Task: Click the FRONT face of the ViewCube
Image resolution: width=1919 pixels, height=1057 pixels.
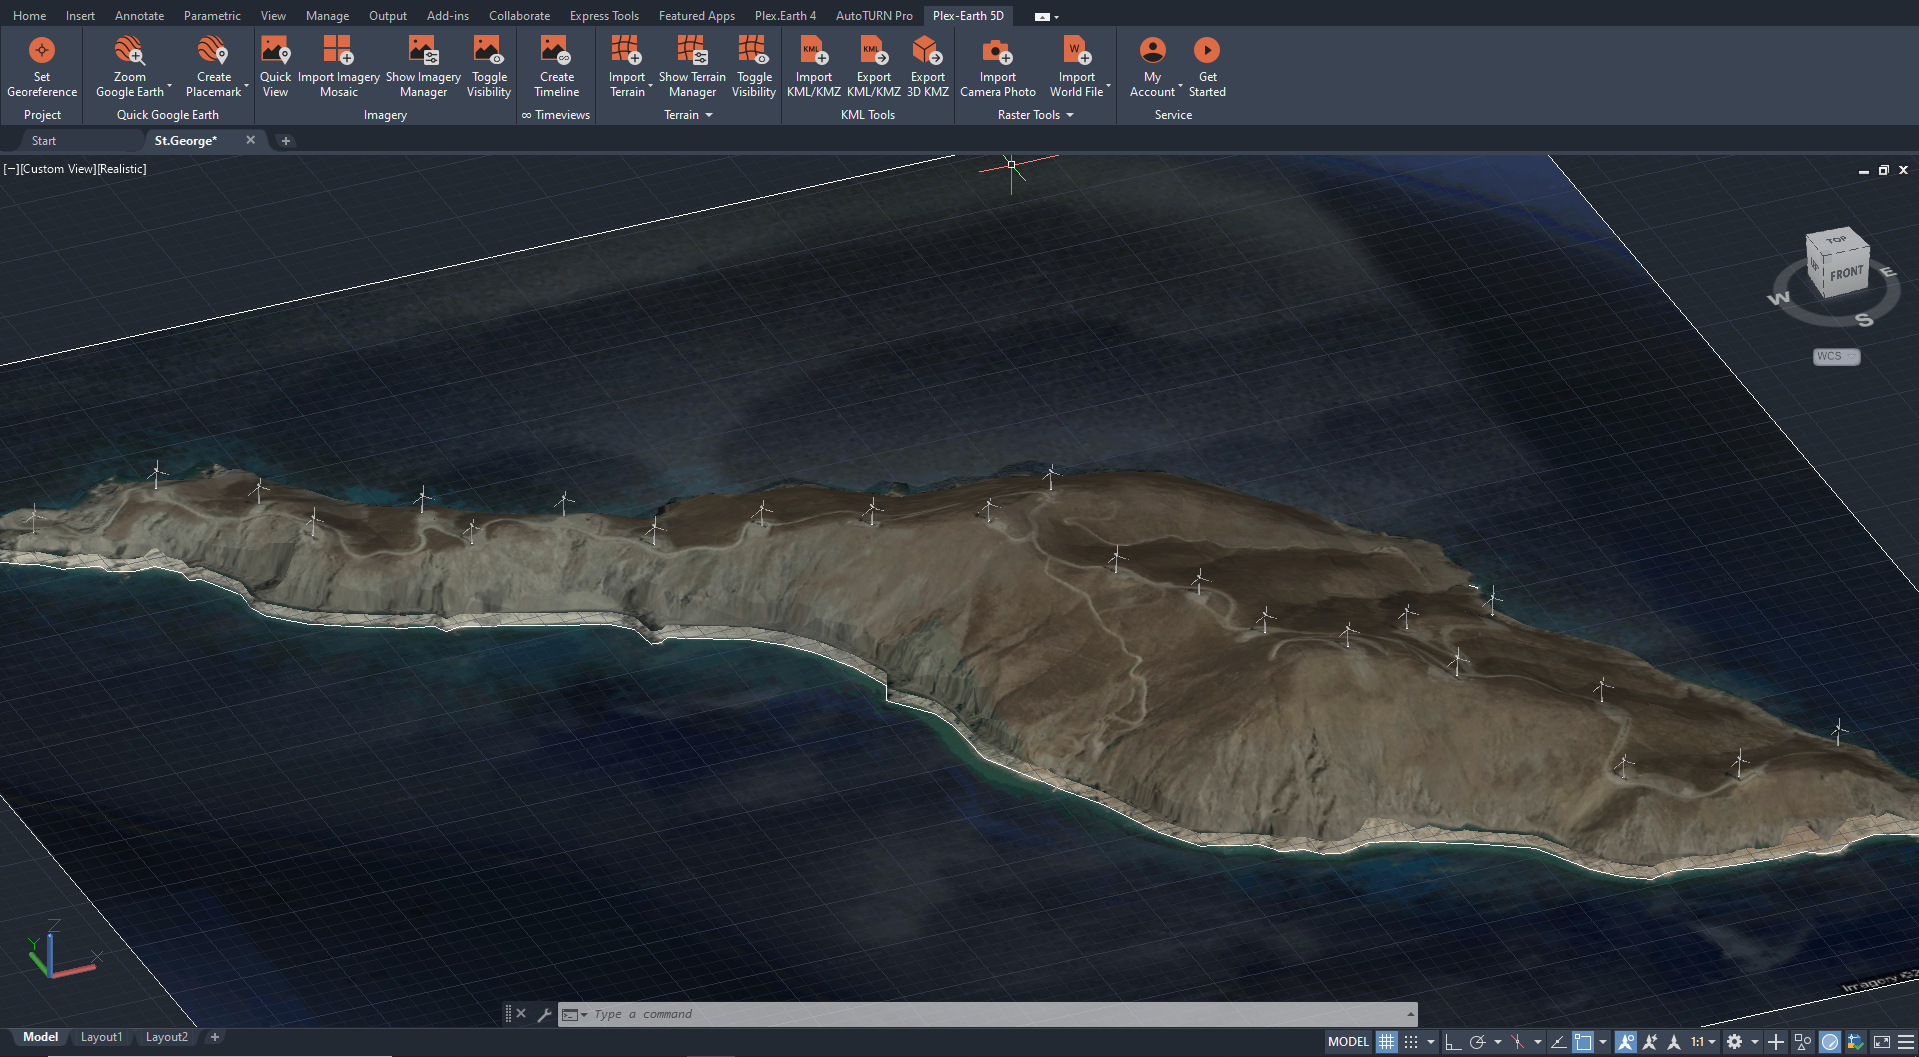Action: [1846, 273]
